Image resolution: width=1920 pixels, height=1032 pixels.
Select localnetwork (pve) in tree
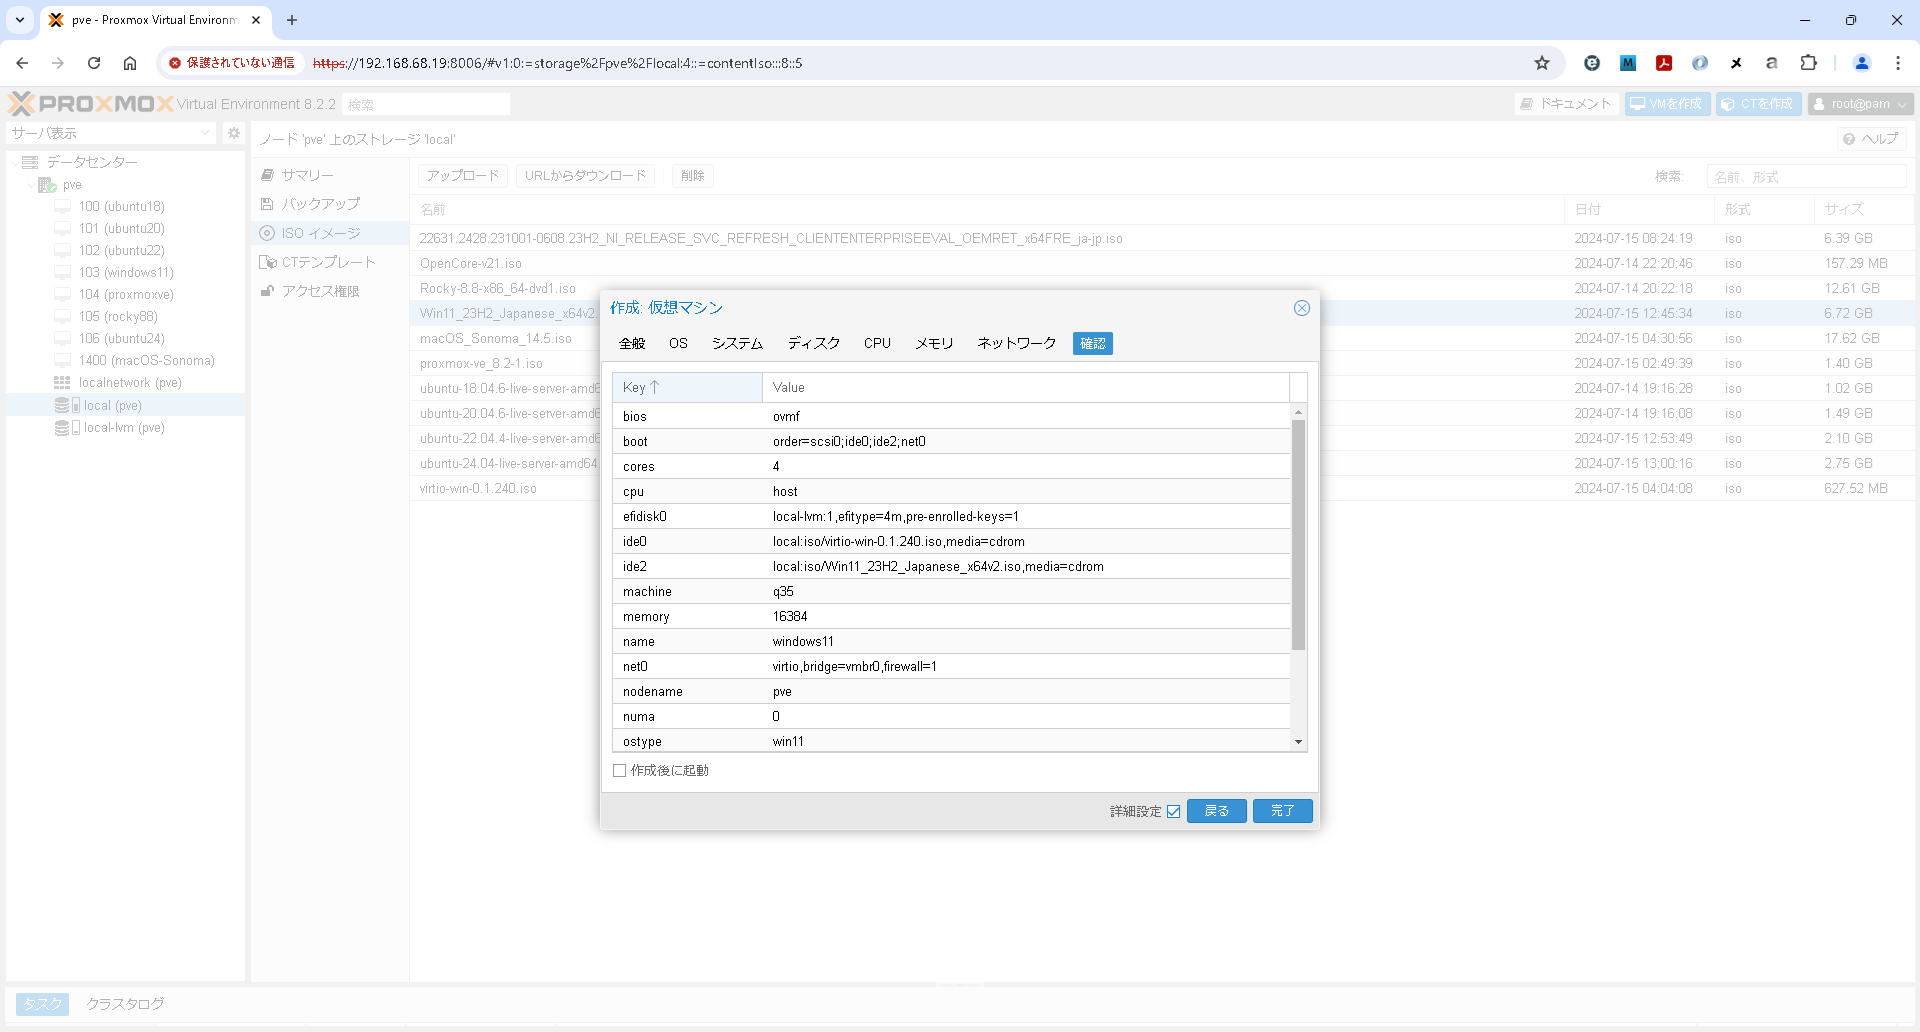(x=130, y=383)
